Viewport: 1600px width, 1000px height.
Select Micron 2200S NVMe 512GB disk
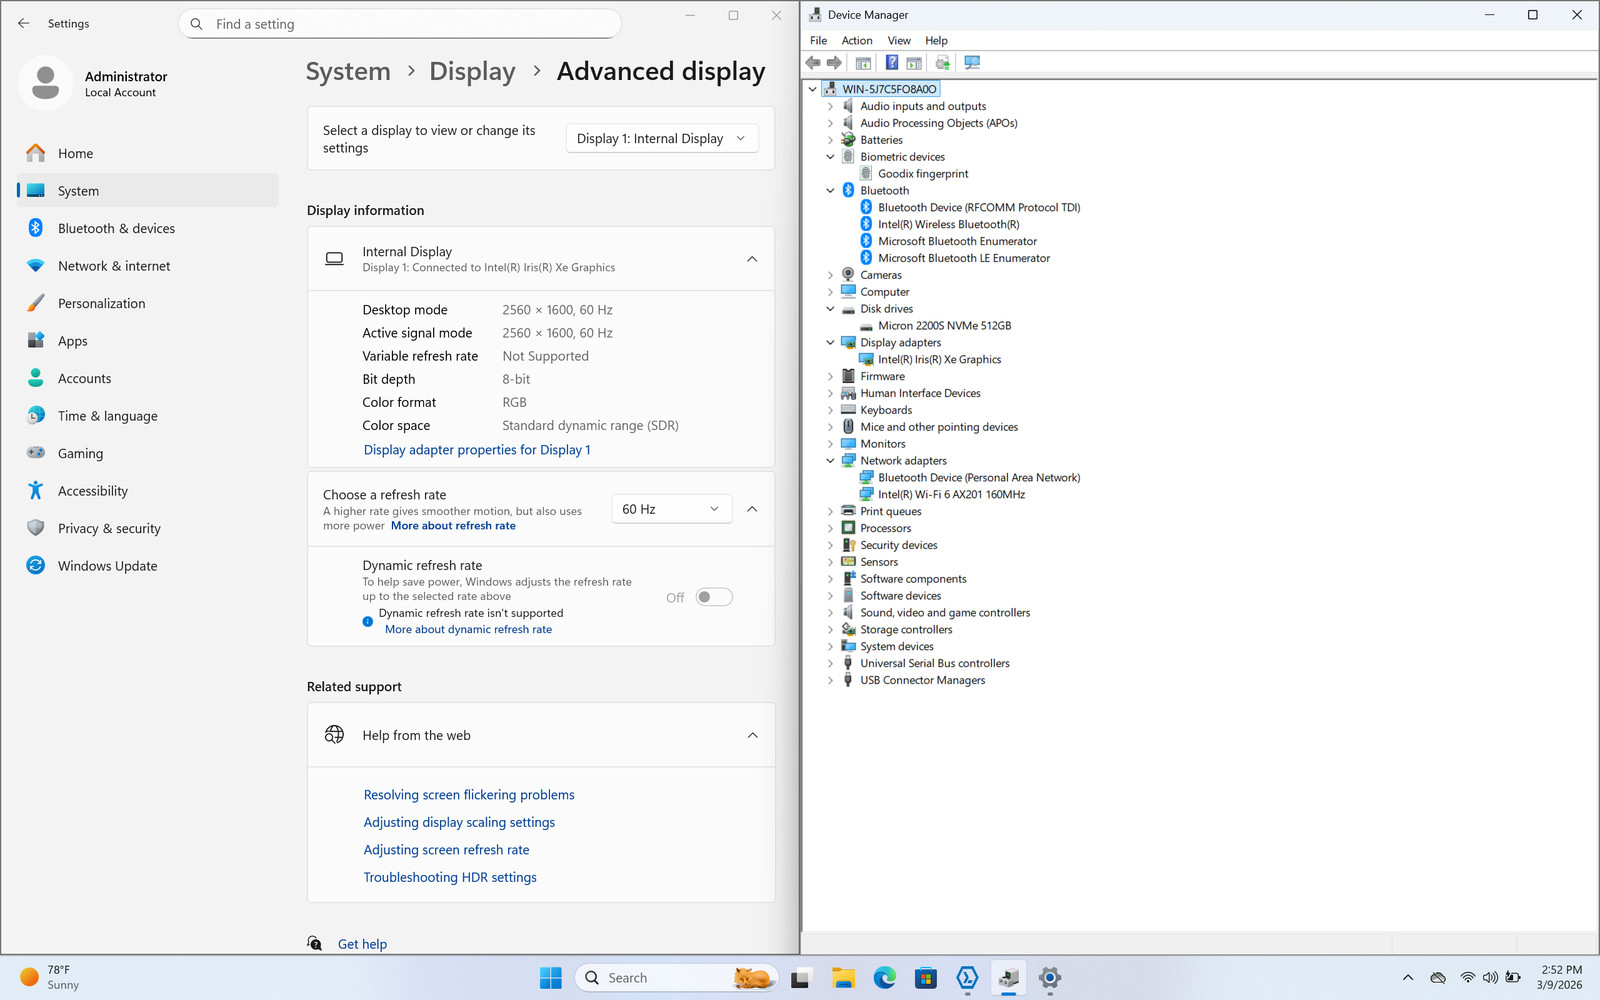(x=944, y=326)
